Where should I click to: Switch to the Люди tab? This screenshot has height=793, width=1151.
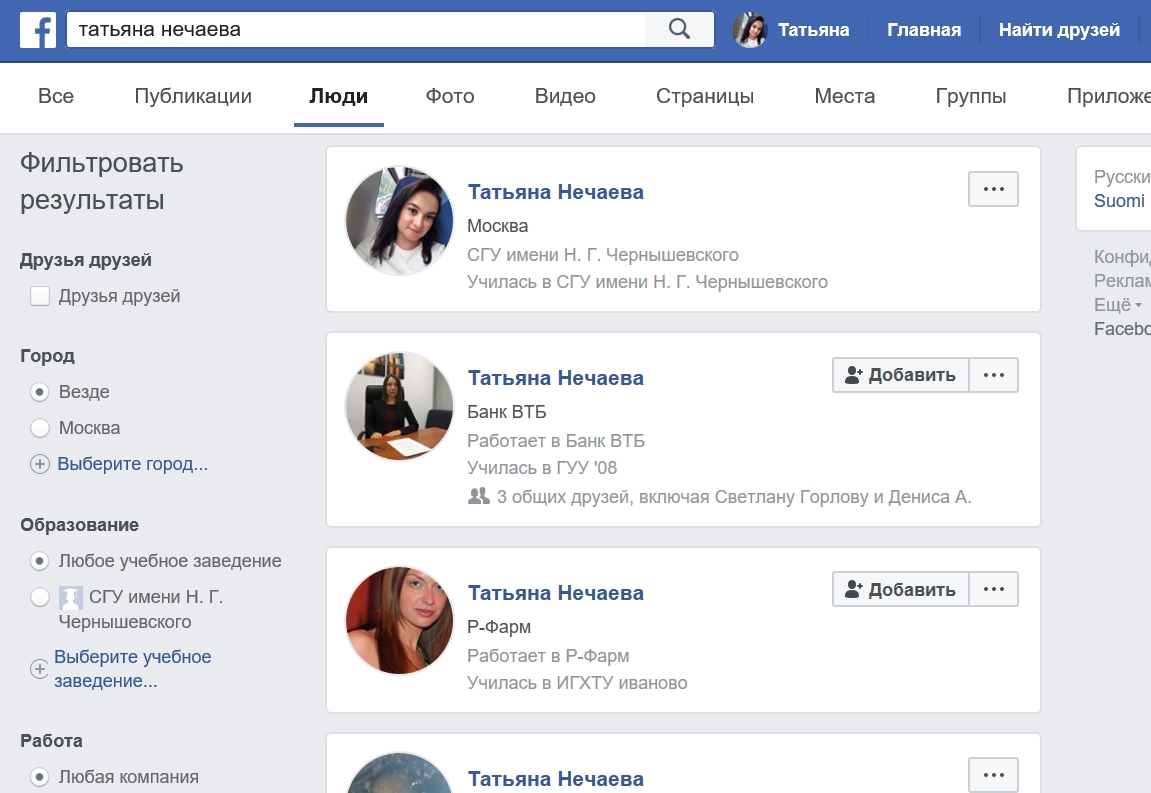[x=338, y=96]
